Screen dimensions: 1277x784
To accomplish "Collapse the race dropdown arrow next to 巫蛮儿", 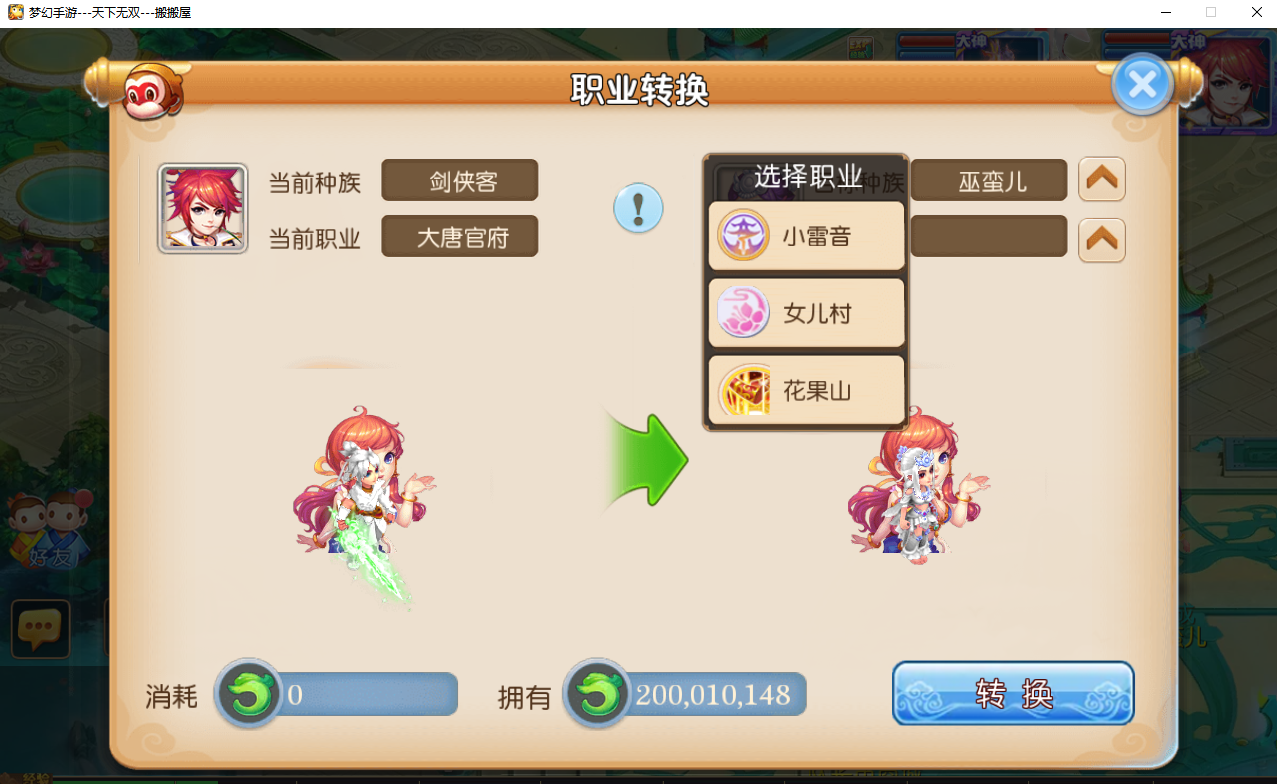I will [1102, 180].
